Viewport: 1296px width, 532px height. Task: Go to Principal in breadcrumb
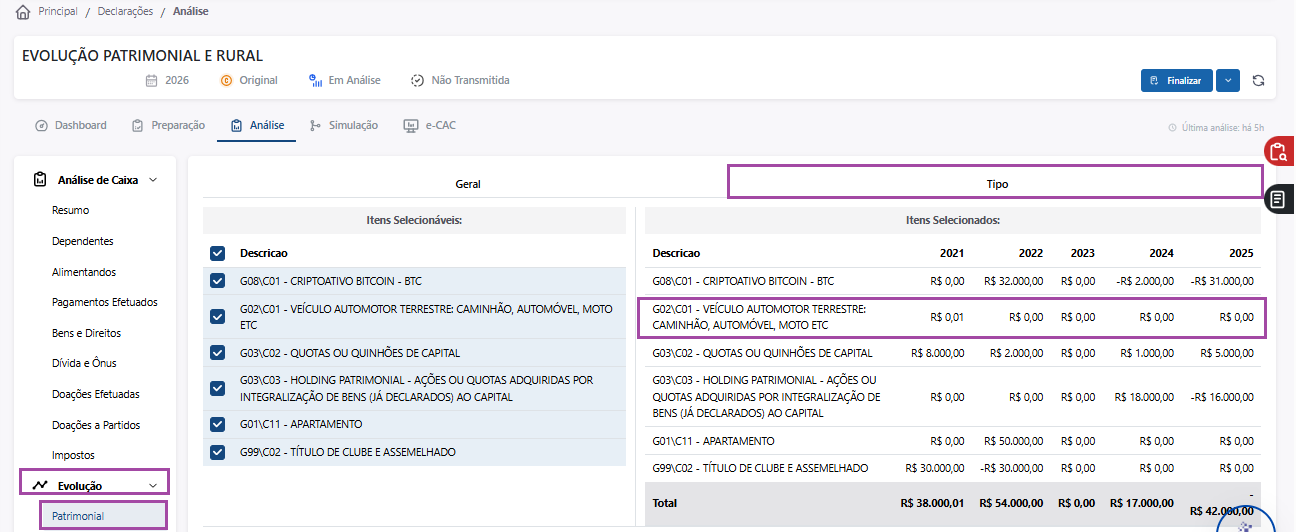(58, 12)
